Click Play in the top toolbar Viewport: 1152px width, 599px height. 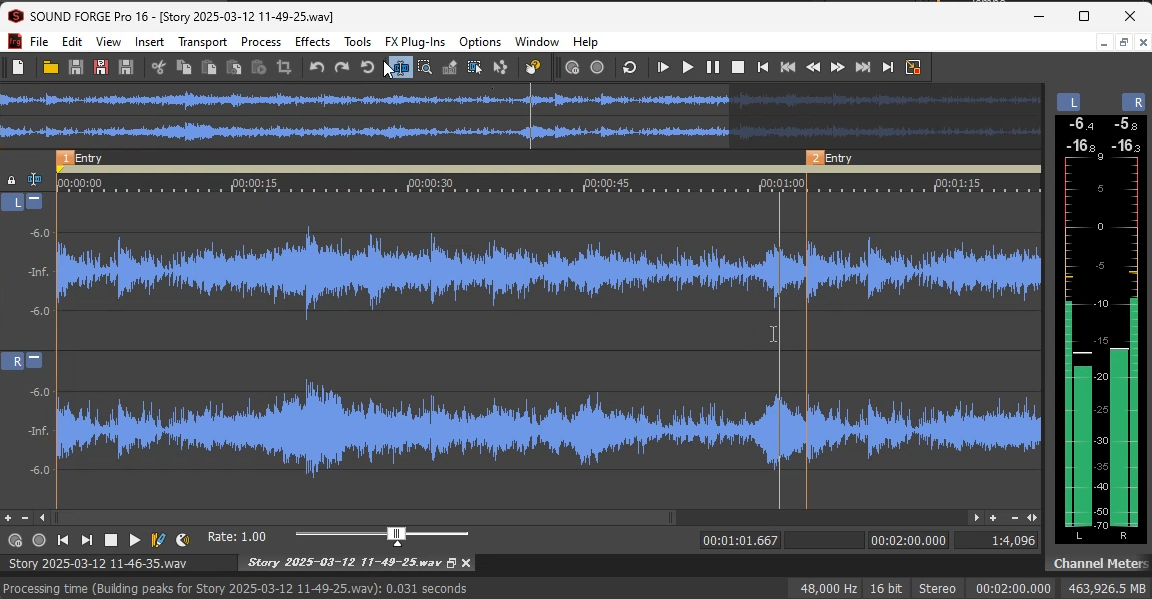coord(688,68)
